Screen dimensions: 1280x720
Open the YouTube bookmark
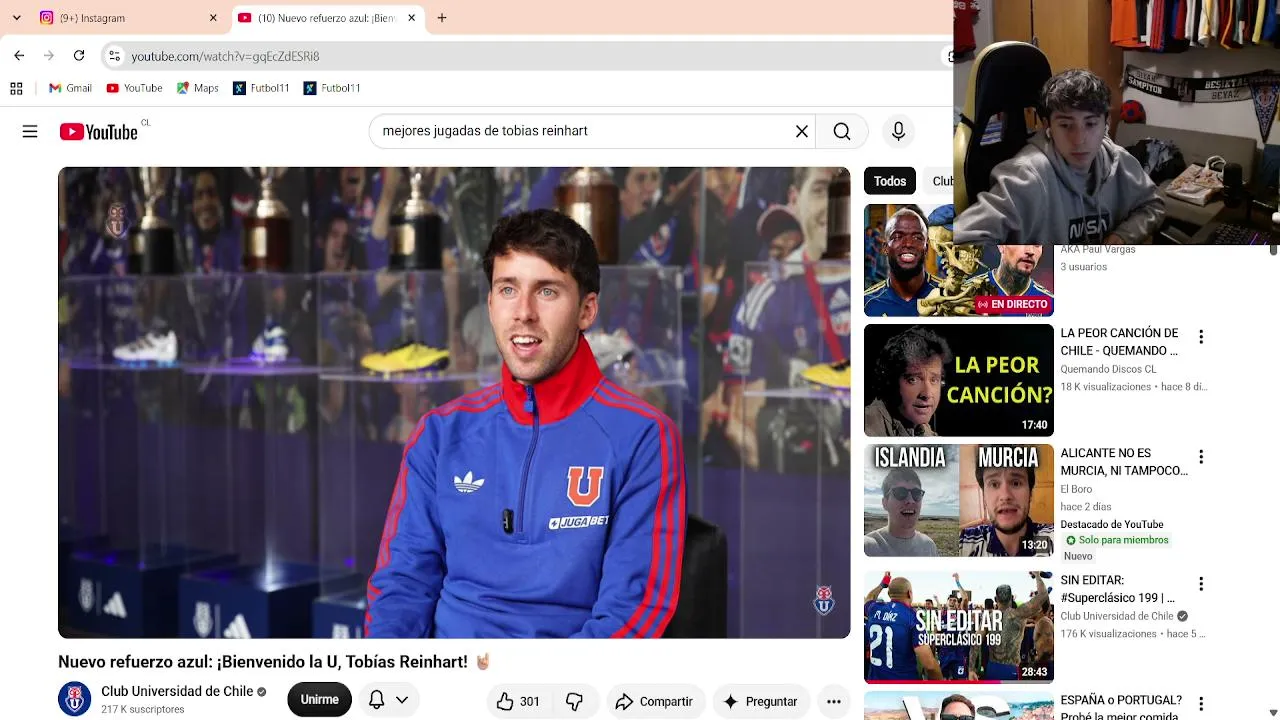tap(134, 88)
